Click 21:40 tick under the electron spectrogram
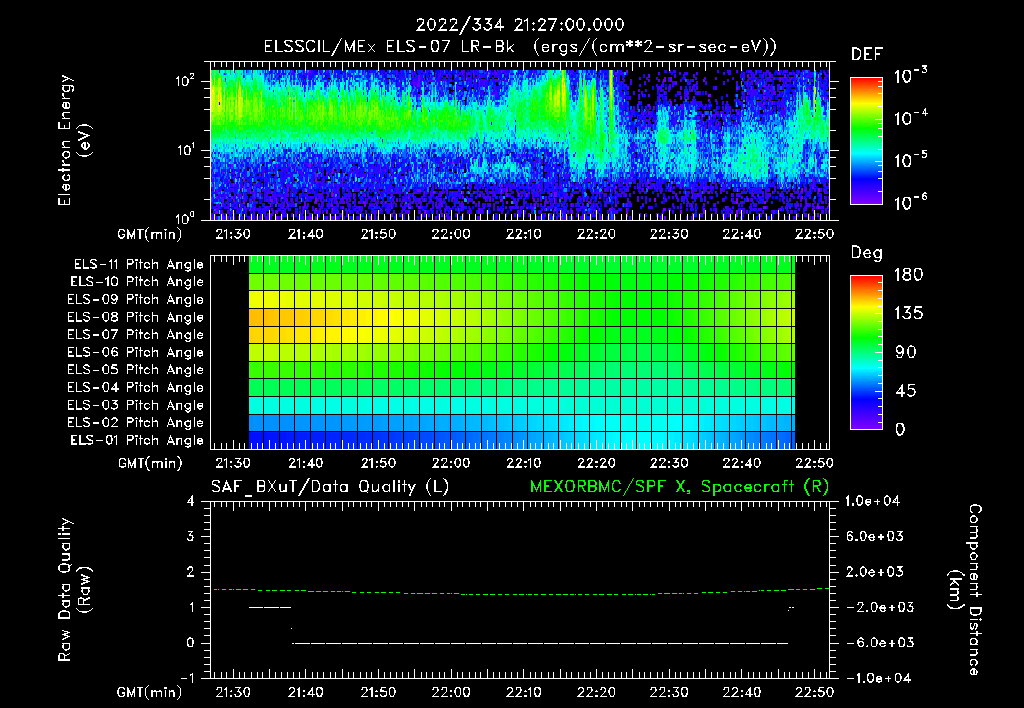 tap(306, 234)
